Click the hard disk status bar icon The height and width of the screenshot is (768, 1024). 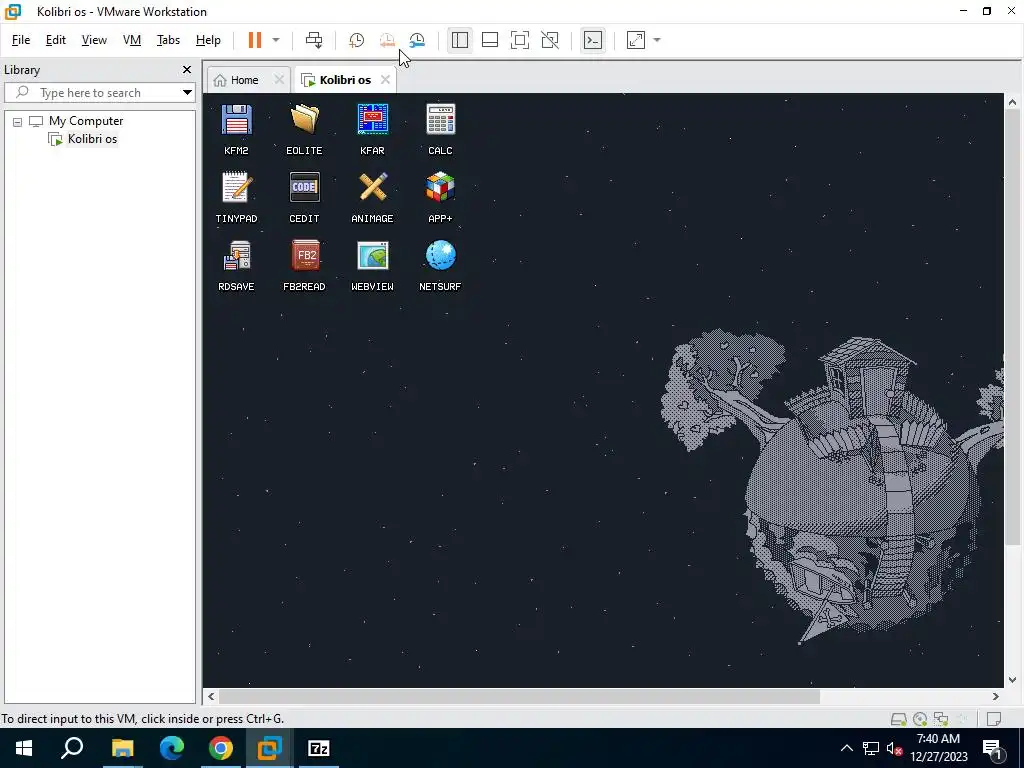[x=899, y=719]
